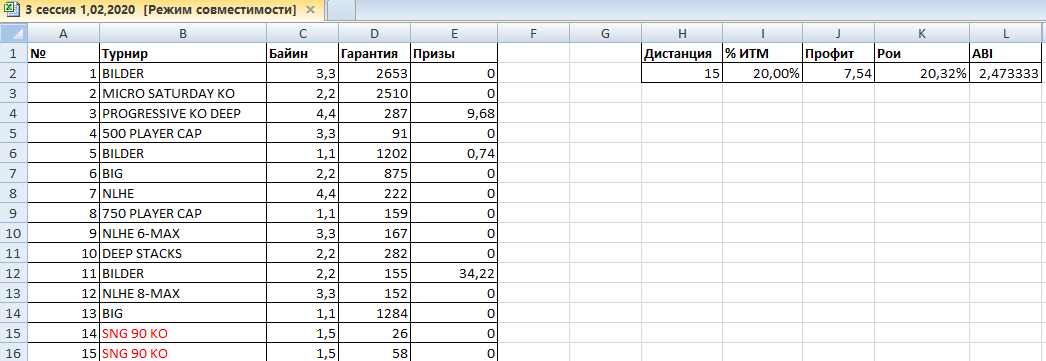The image size is (1046, 361).
Task: Click the '% ИТМ' header cell
Action: point(762,53)
